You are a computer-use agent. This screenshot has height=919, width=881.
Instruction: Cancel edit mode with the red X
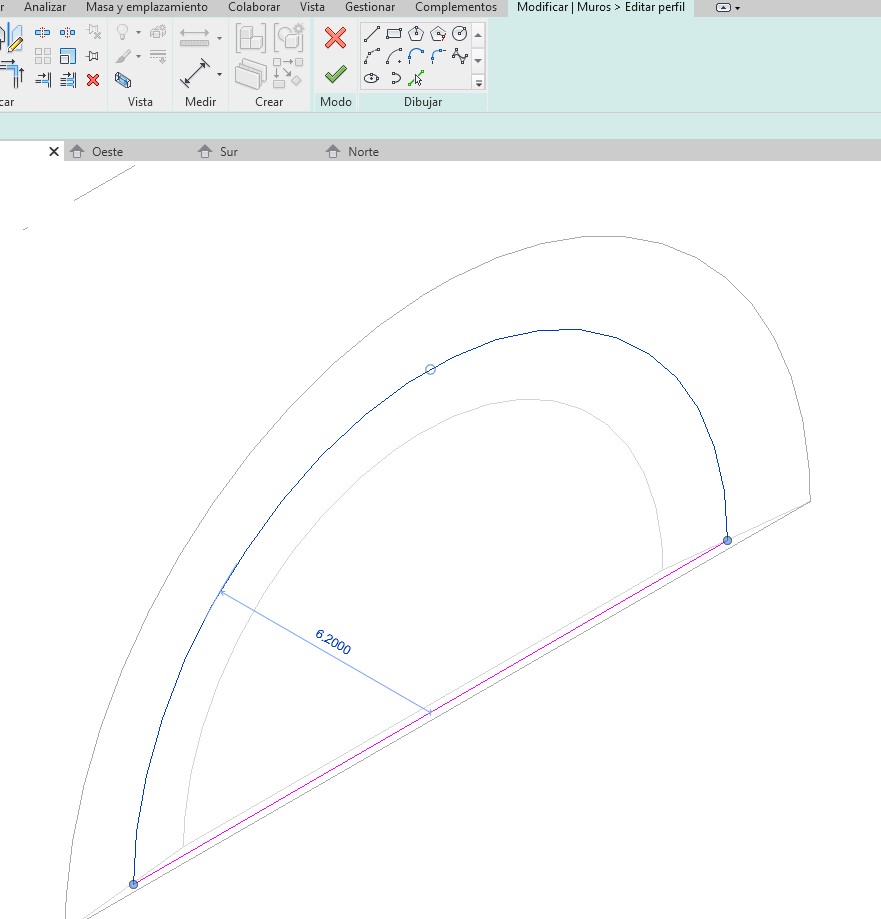point(335,38)
